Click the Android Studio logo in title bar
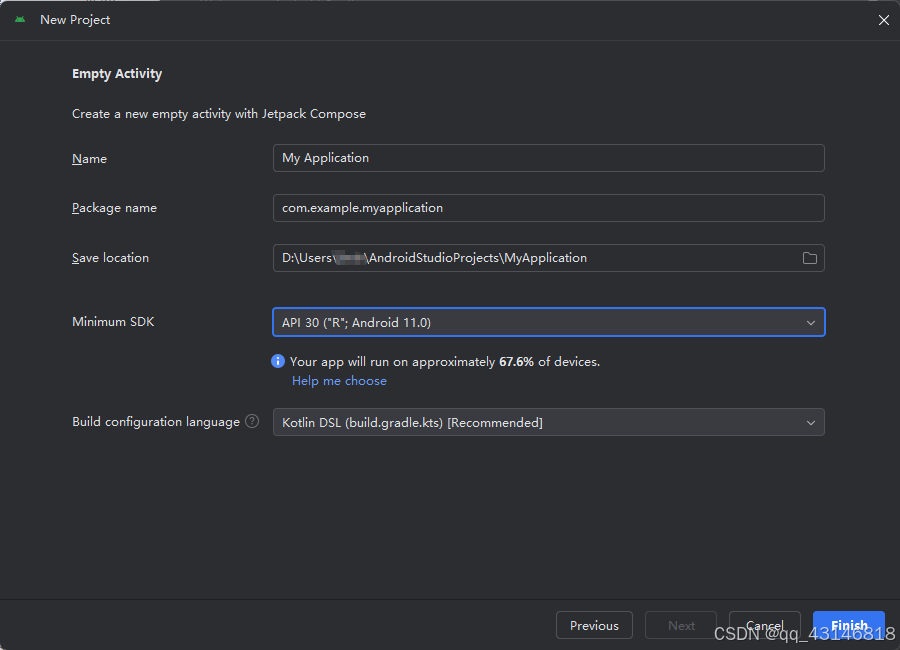This screenshot has width=900, height=650. [21, 19]
